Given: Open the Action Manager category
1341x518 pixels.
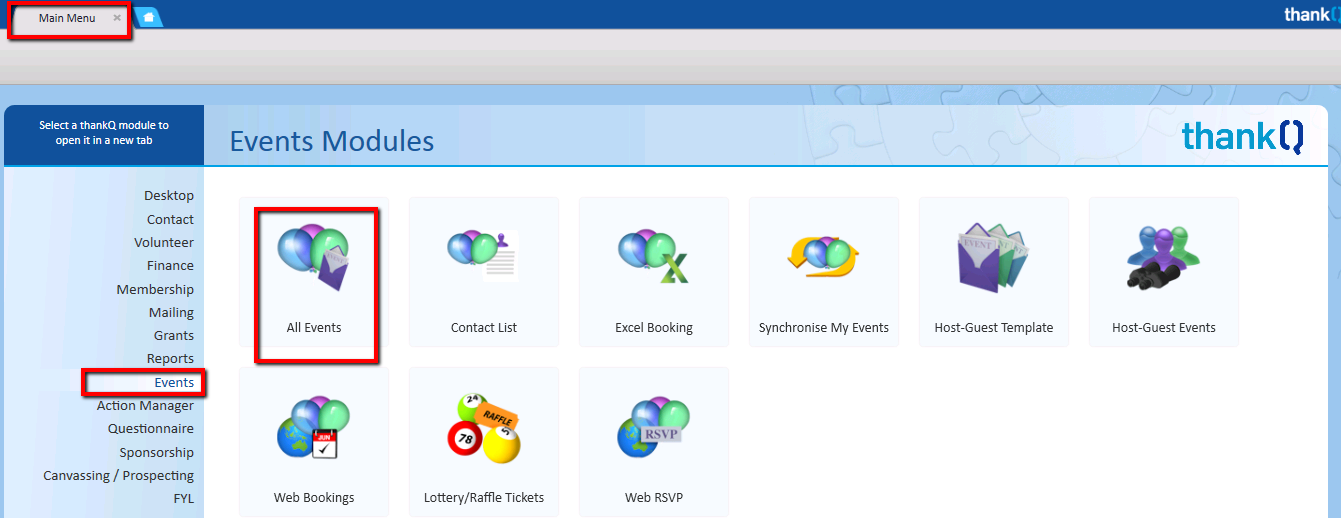Looking at the screenshot, I should pyautogui.click(x=145, y=406).
